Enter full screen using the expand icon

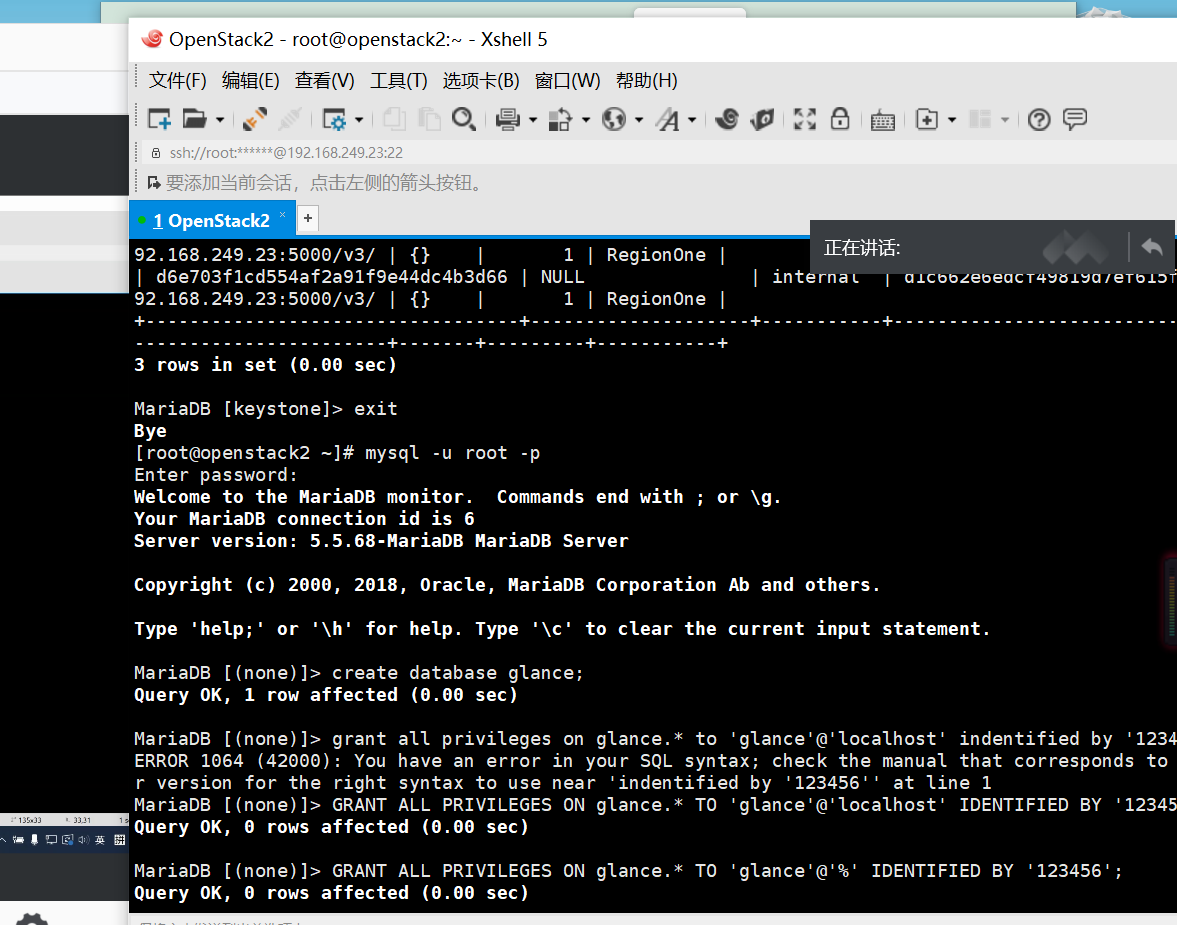click(x=805, y=119)
